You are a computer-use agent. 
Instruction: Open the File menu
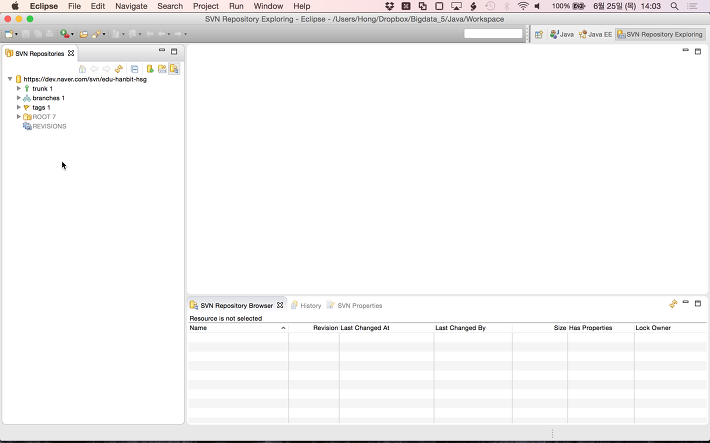[x=74, y=6]
